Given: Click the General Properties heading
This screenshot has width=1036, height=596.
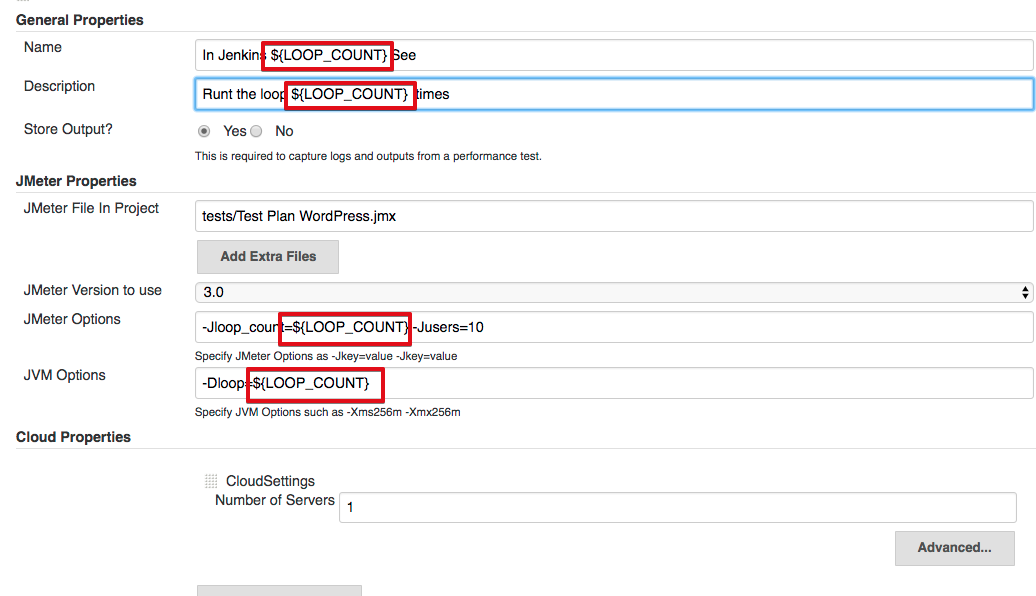Looking at the screenshot, I should click(79, 20).
